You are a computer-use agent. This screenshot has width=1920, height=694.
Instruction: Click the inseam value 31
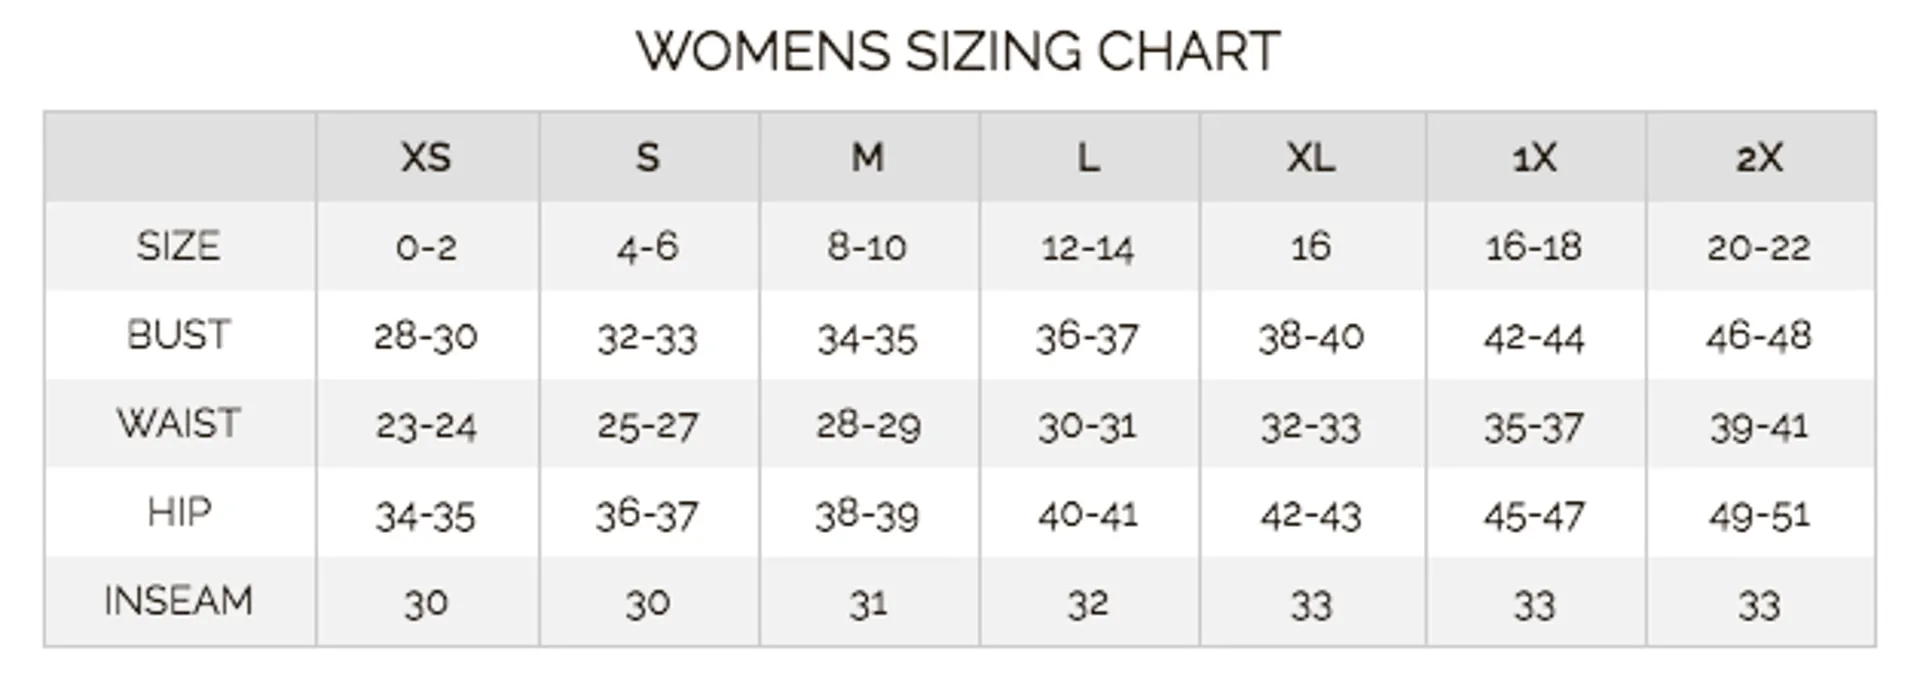[868, 605]
